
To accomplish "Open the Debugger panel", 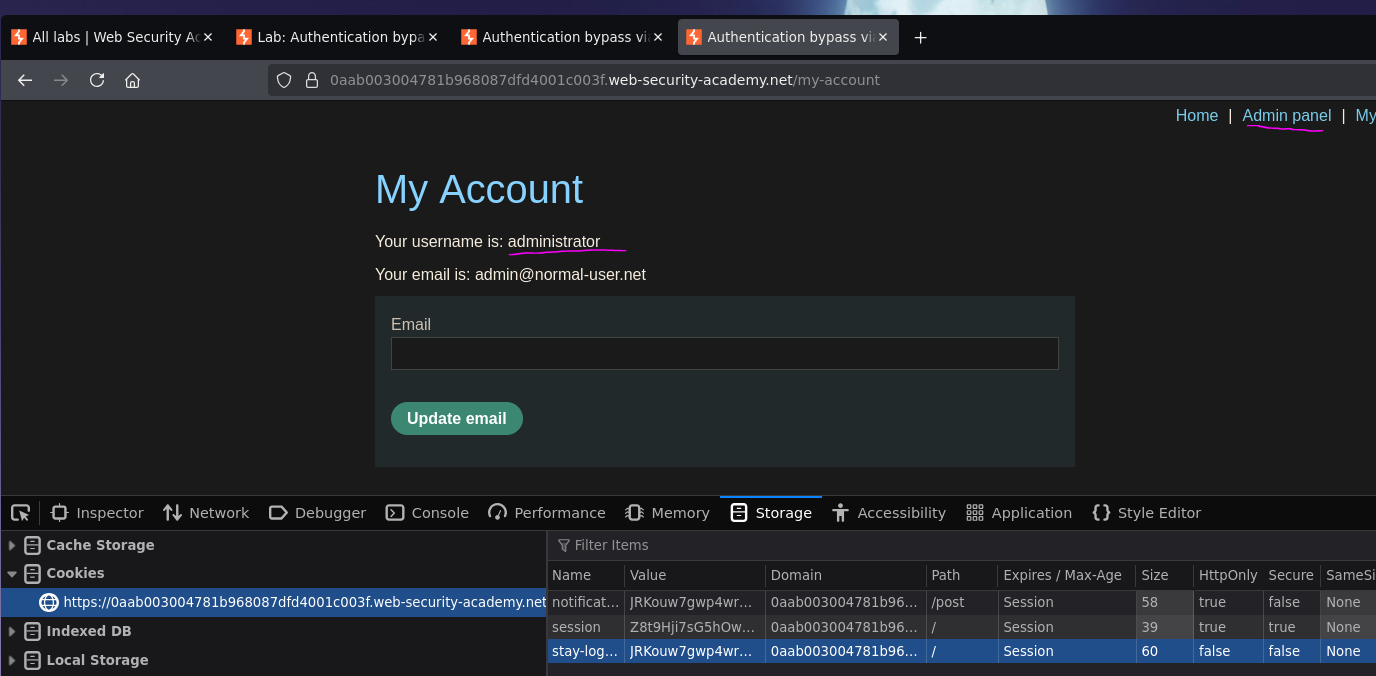I will click(x=317, y=513).
